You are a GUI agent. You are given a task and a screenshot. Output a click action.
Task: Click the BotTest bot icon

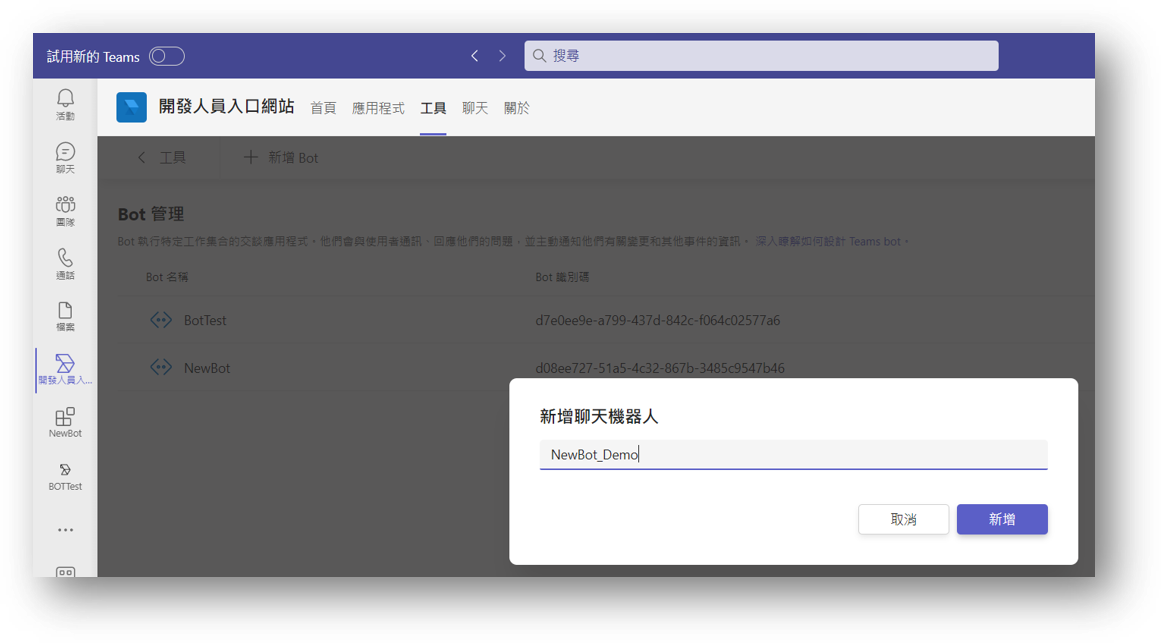(161, 320)
